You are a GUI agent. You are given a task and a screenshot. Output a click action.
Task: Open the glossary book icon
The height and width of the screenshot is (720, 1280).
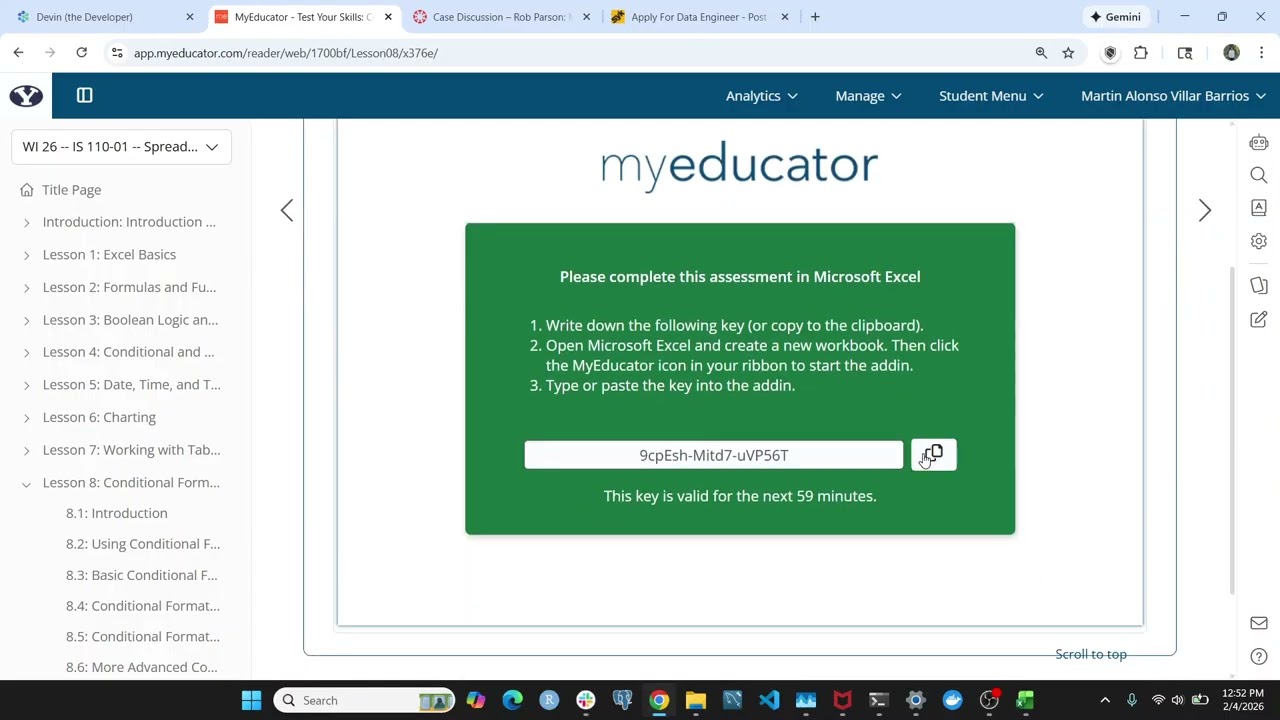tap(1259, 208)
